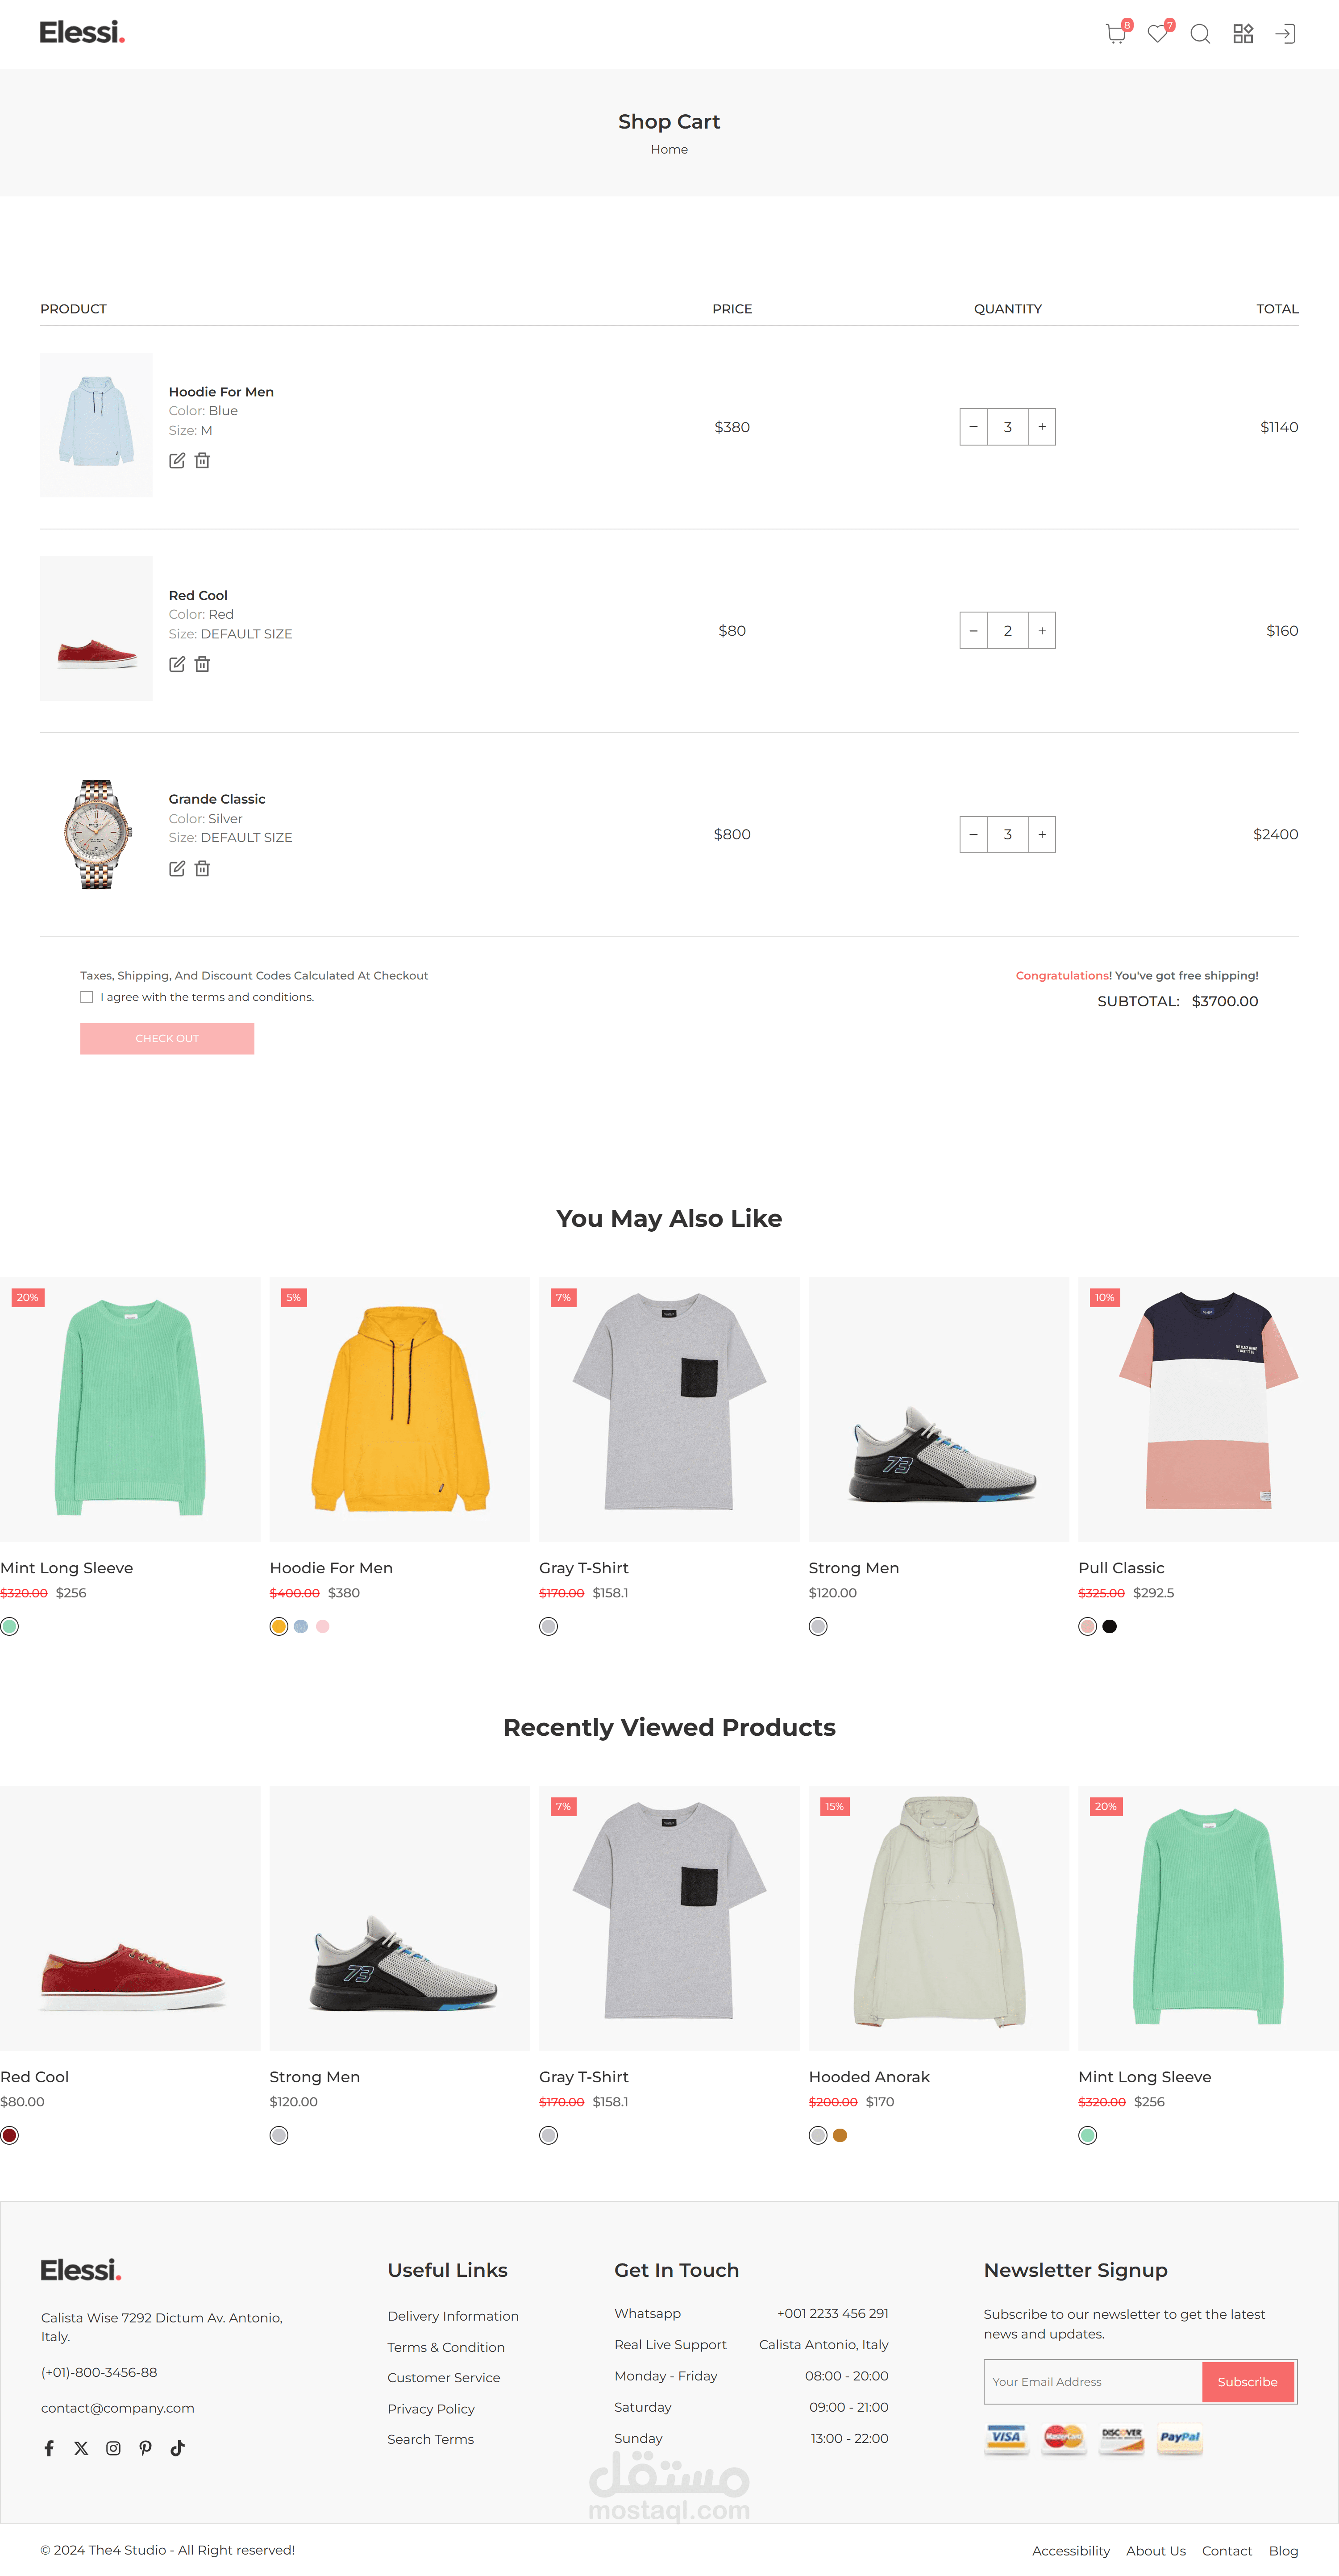Edit the Red Cool cart item

click(177, 664)
